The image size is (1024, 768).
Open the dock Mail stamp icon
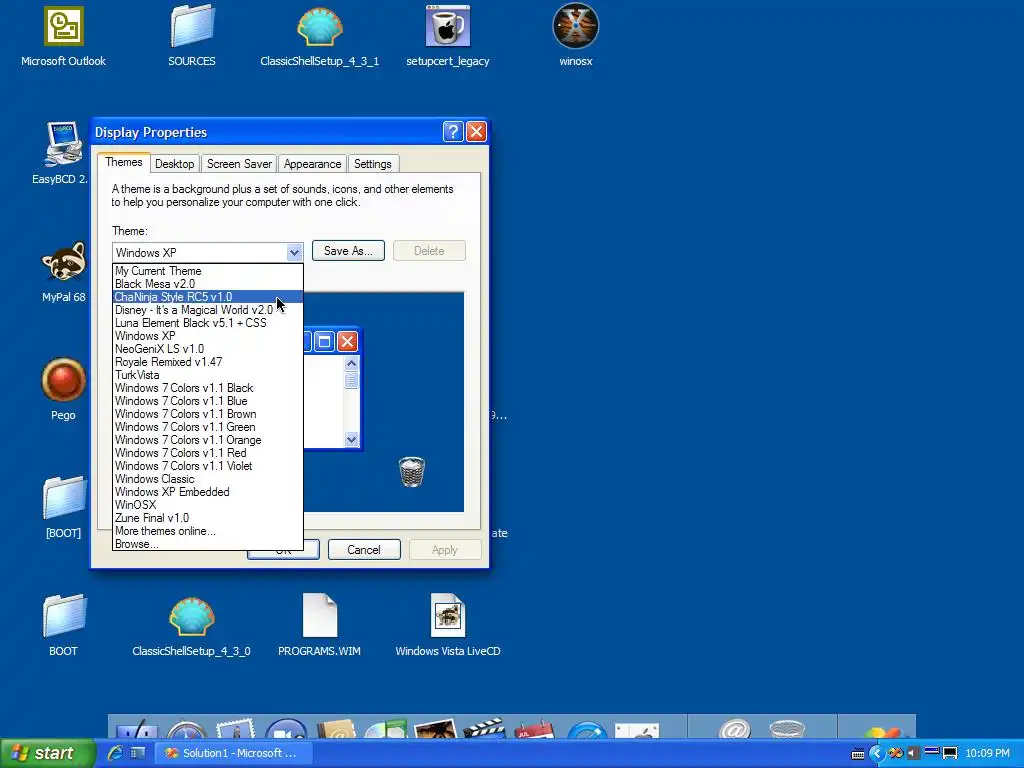(x=235, y=729)
